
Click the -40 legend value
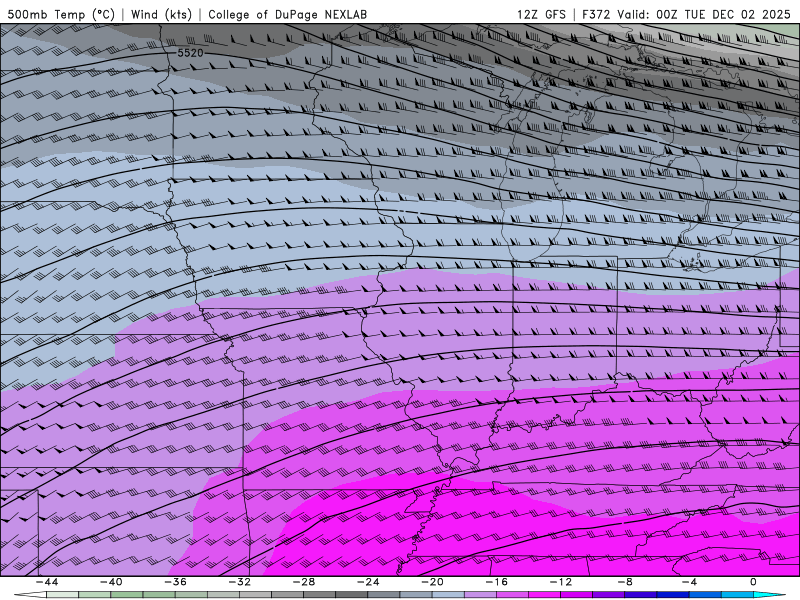[x=111, y=582]
